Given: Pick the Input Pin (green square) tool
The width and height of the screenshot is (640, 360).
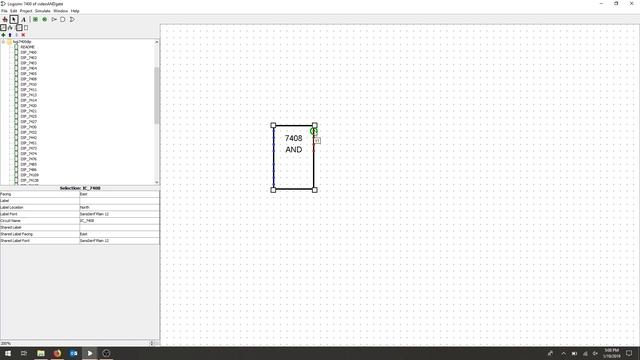Looking at the screenshot, I should (x=36, y=19).
